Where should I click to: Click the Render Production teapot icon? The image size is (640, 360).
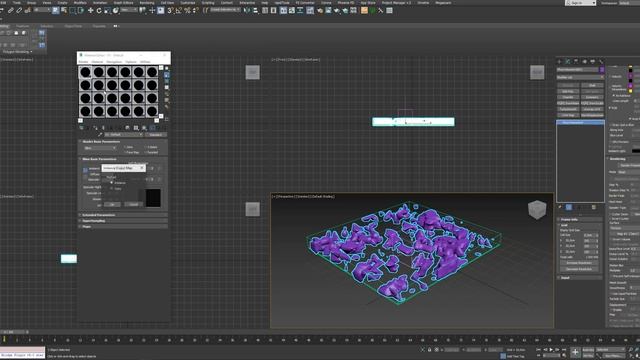tap(337, 10)
